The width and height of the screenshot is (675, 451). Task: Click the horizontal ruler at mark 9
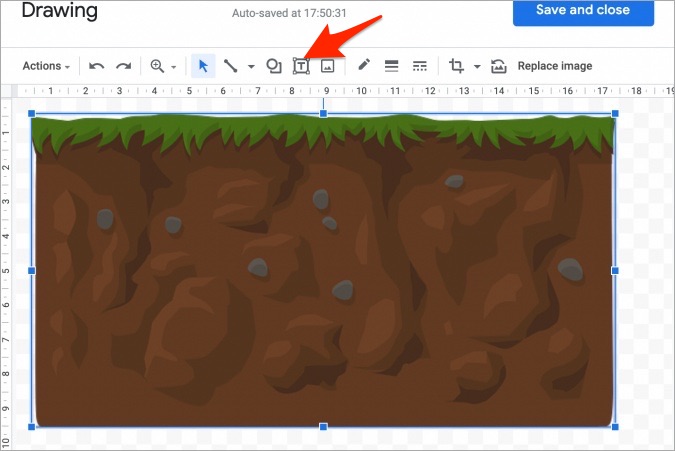pyautogui.click(x=326, y=91)
